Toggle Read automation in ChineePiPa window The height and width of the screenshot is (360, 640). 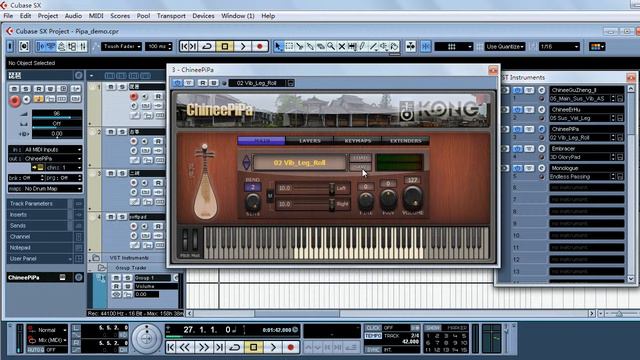203,83
